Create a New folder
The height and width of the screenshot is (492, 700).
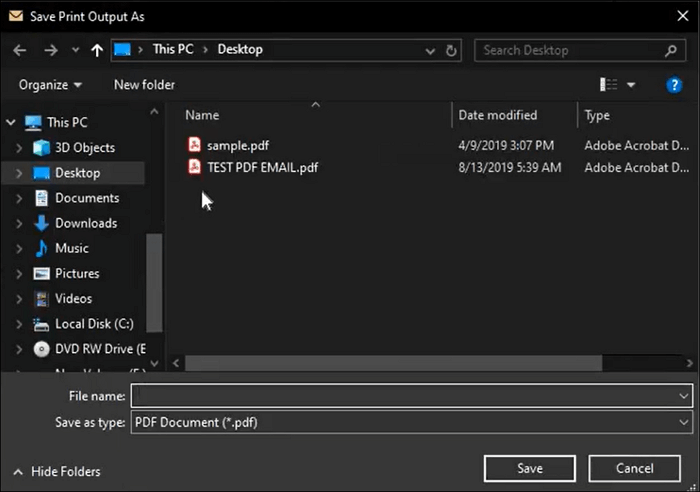(x=144, y=85)
